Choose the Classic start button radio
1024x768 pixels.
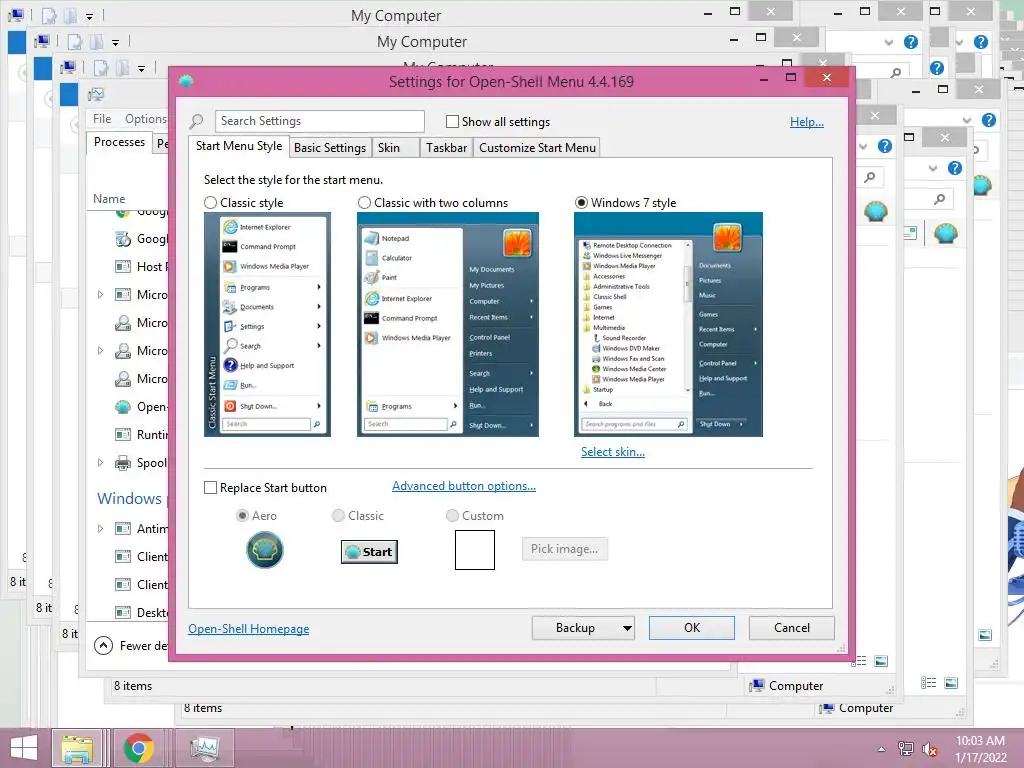tap(338, 516)
